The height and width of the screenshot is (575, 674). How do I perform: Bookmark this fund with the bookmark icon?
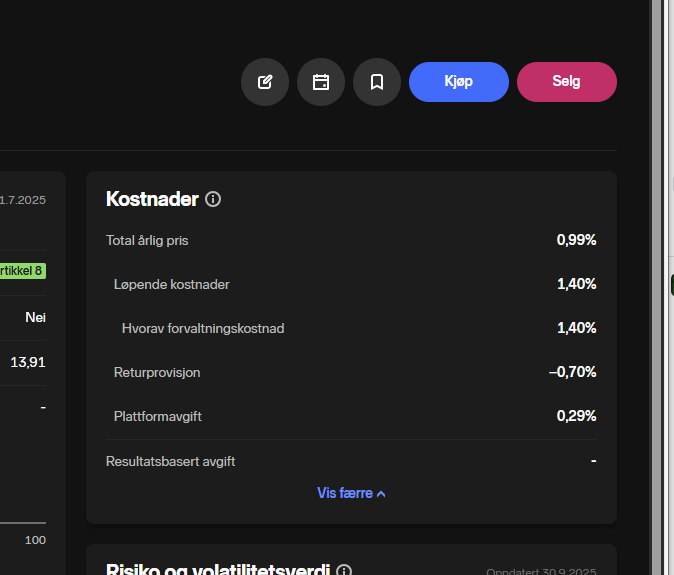pyautogui.click(x=377, y=82)
